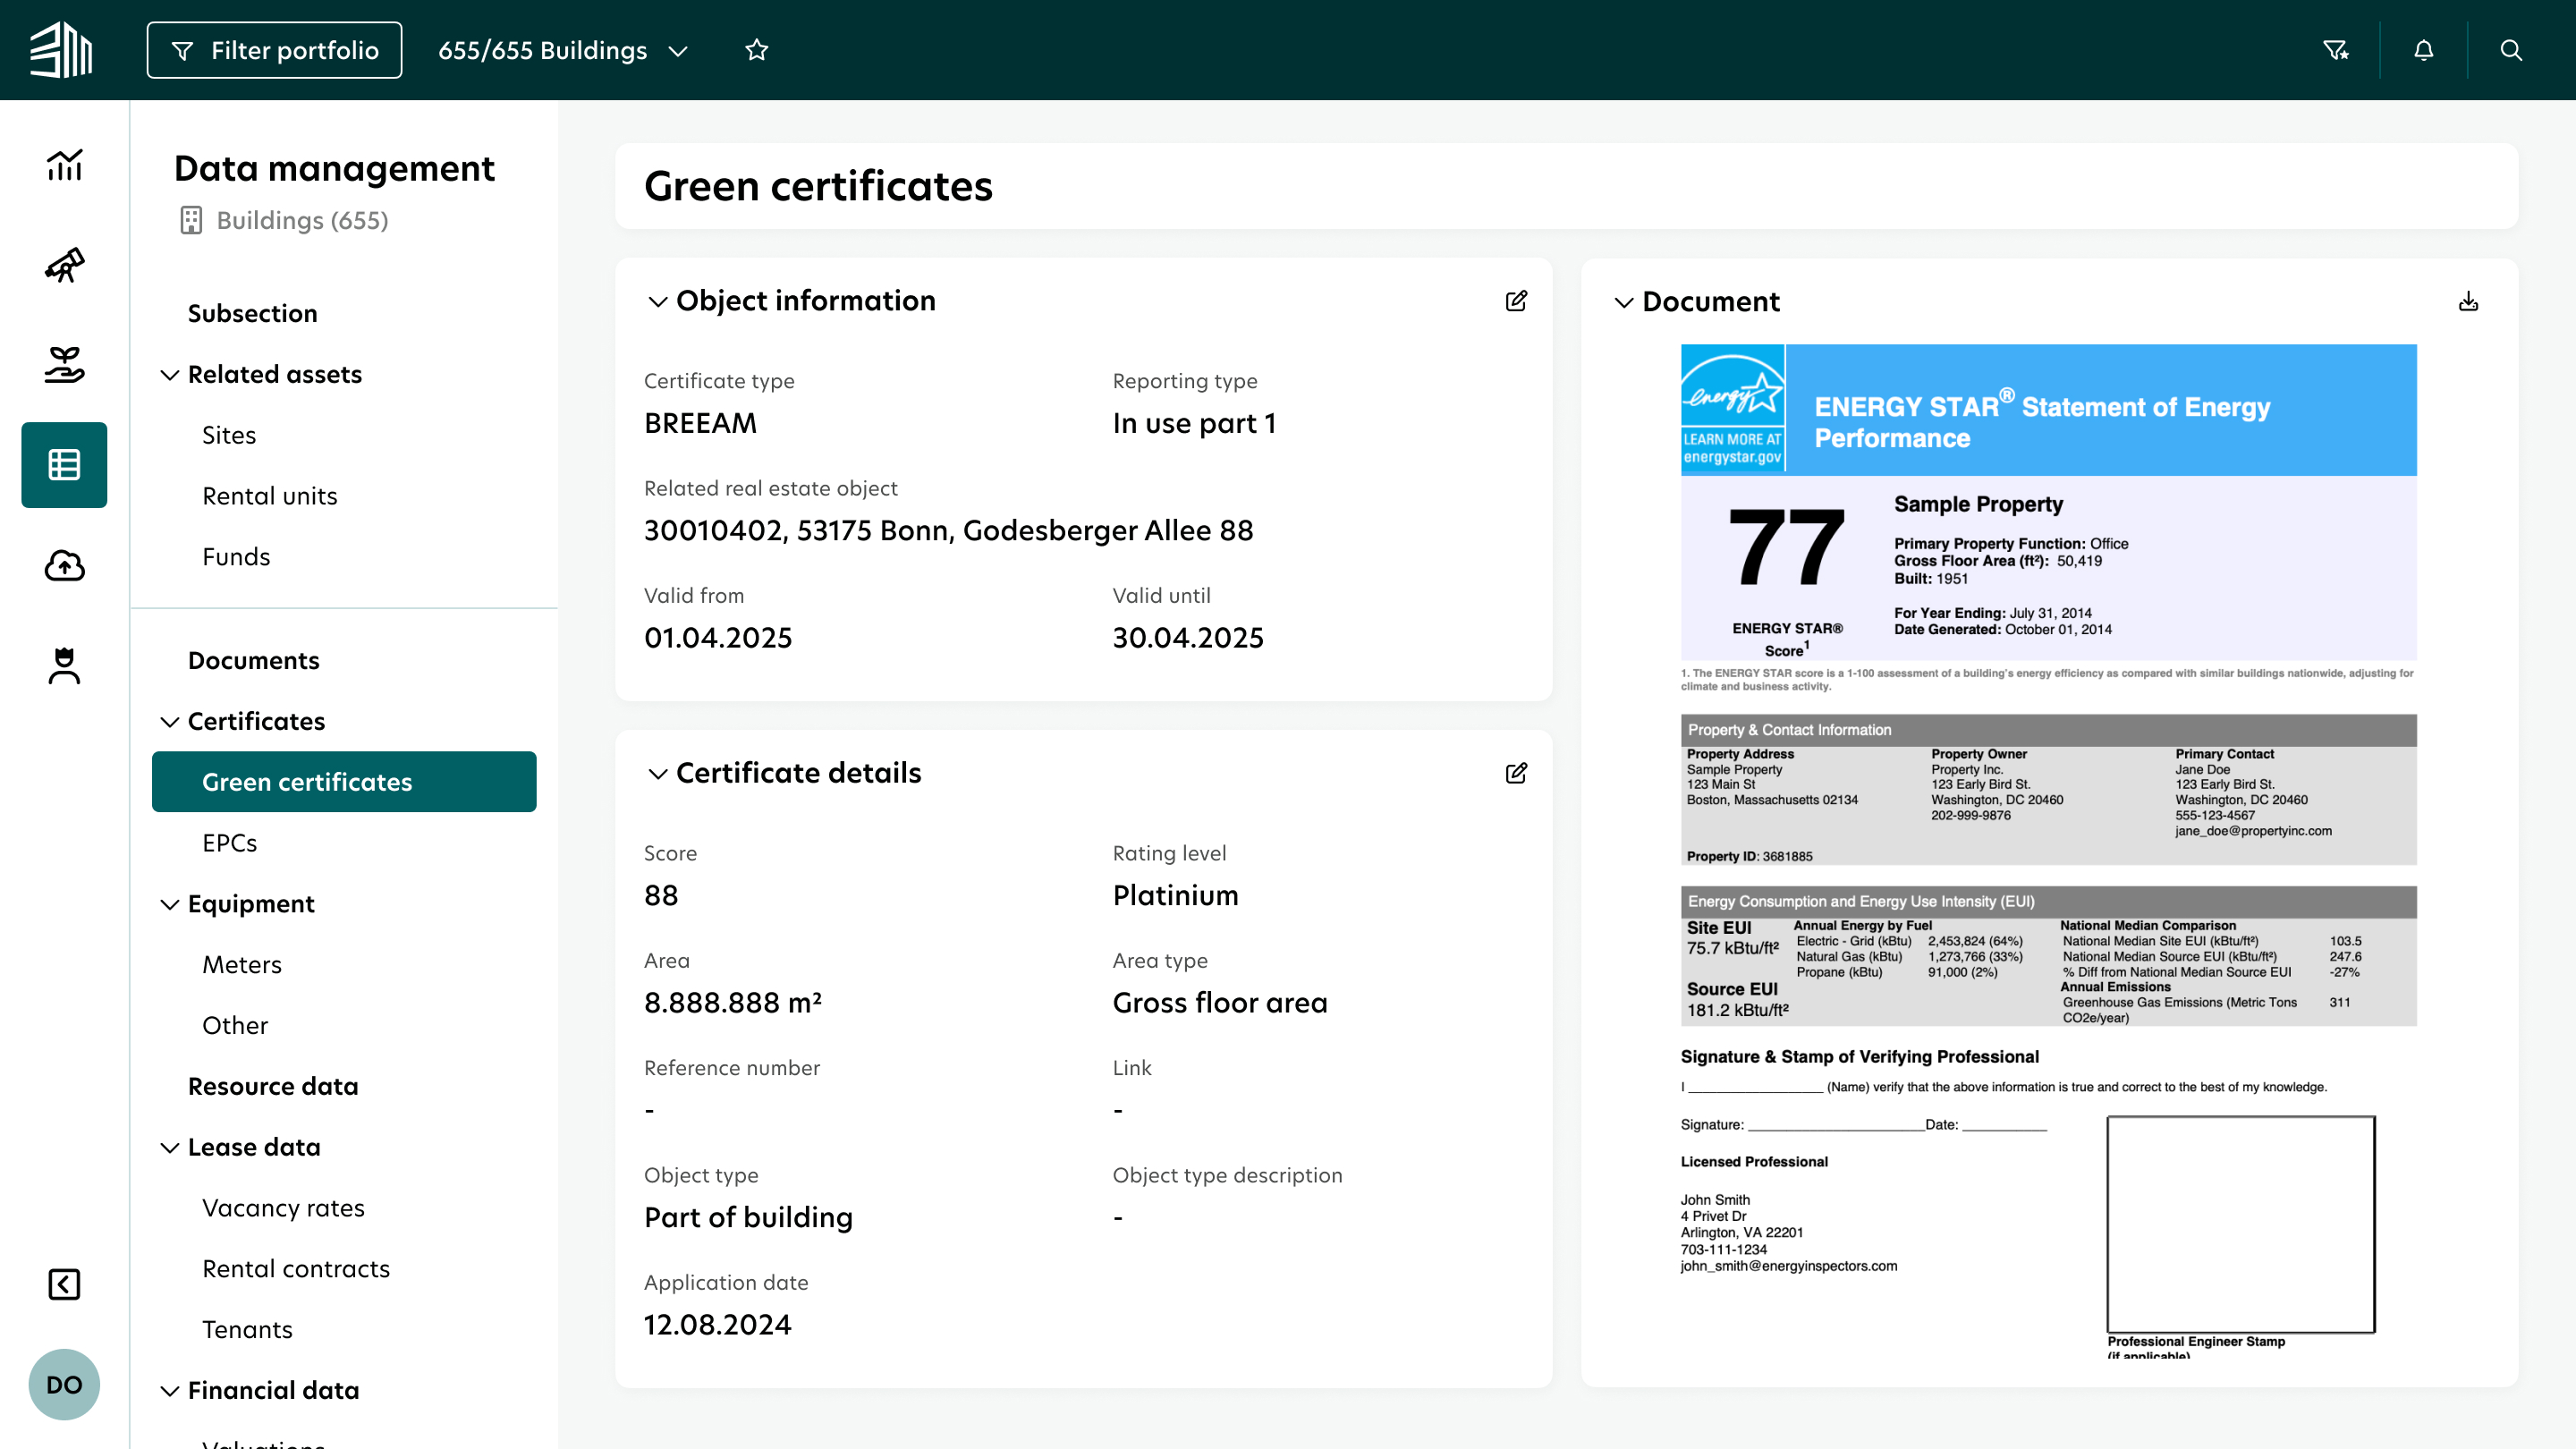The image size is (2576, 1449).
Task: Click the related object address 30010402 Bonn
Action: pyautogui.click(x=948, y=530)
